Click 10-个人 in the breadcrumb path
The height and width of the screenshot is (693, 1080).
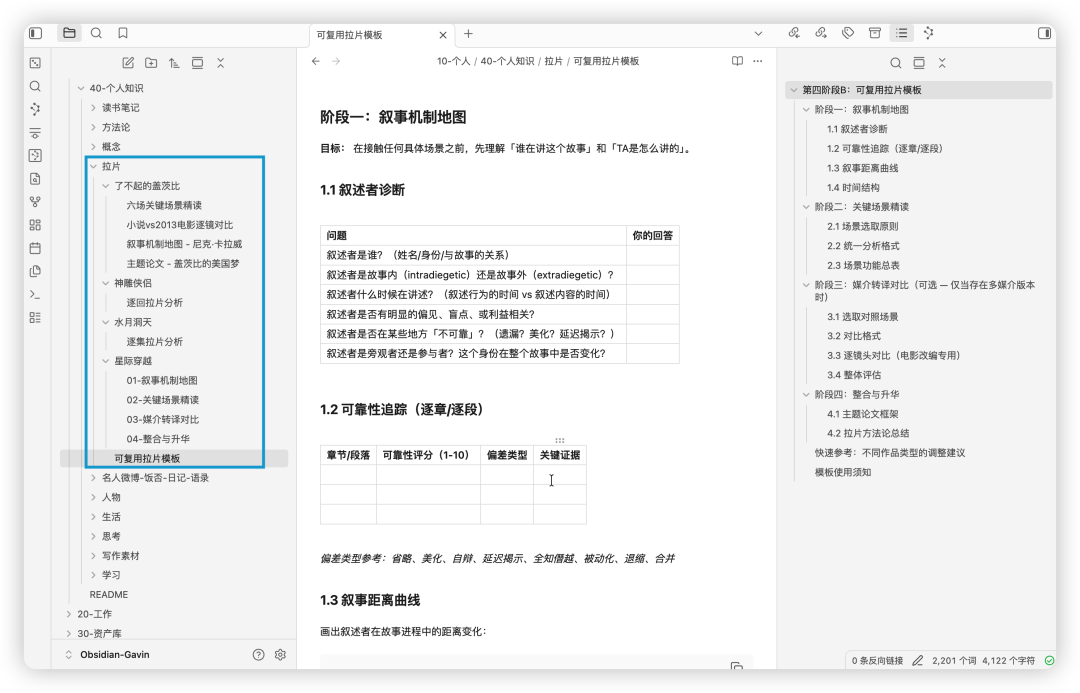click(x=453, y=61)
